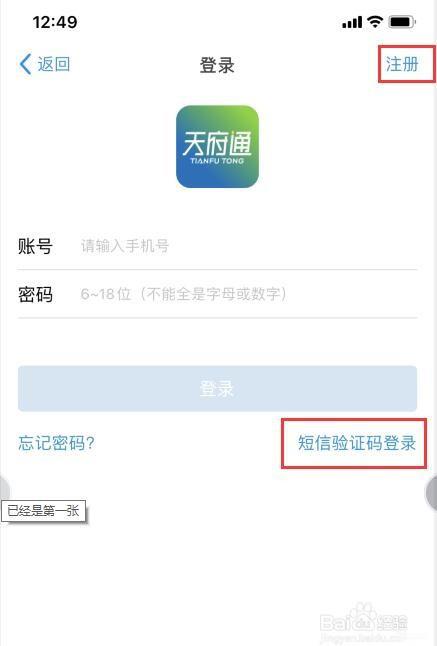This screenshot has width=437, height=646.
Task: Tap the 12:49 clock in status bar
Action: (55, 22)
